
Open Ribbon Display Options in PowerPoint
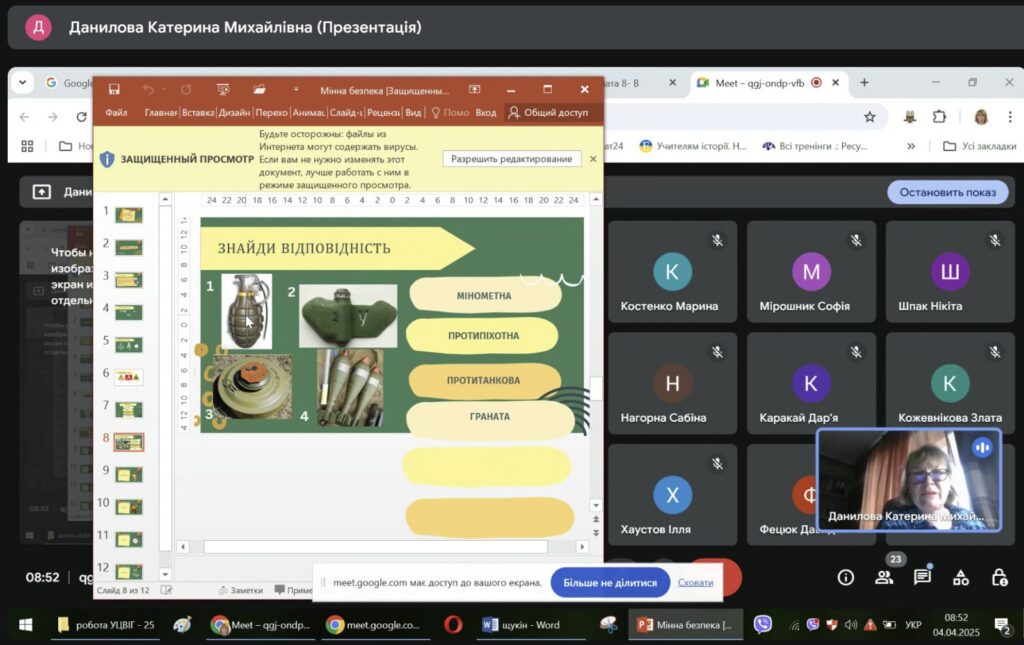point(475,89)
